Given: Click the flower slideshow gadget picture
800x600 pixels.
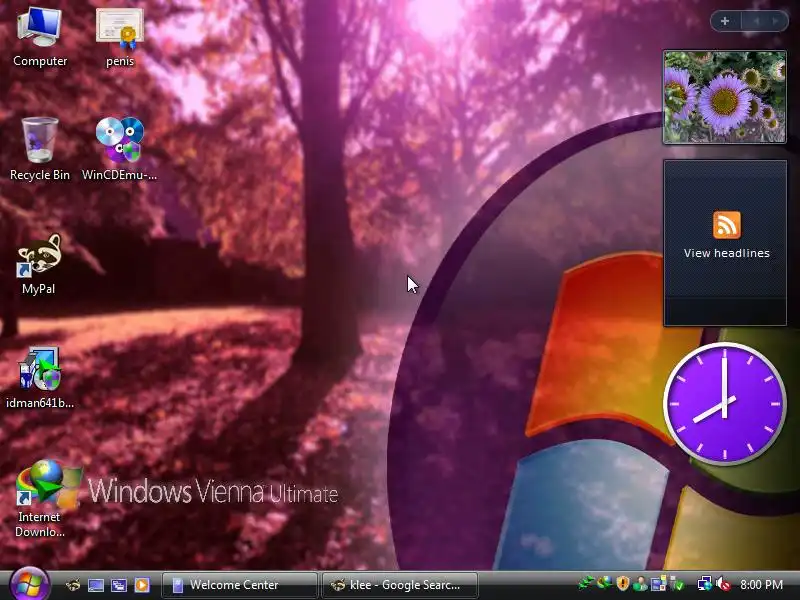Looking at the screenshot, I should 724,97.
